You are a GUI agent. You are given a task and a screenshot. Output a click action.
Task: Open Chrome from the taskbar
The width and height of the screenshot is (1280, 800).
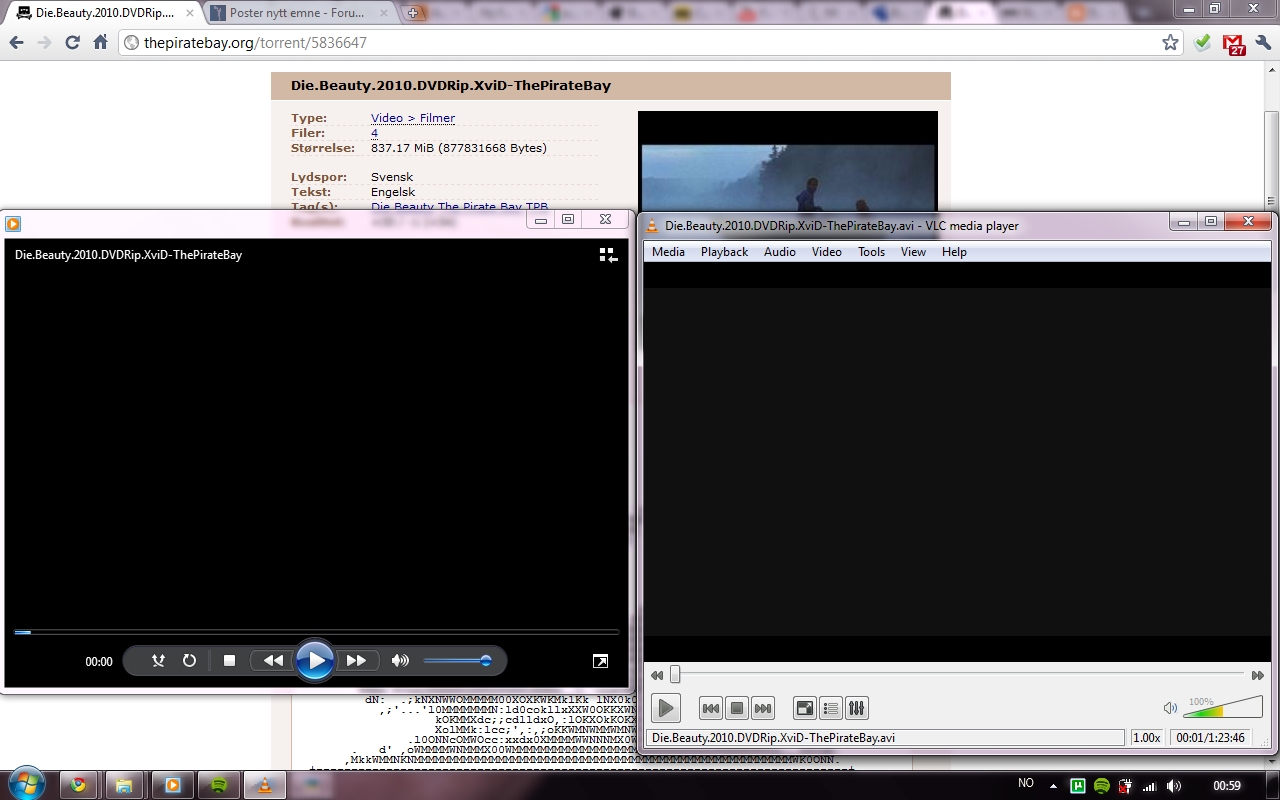[78, 785]
